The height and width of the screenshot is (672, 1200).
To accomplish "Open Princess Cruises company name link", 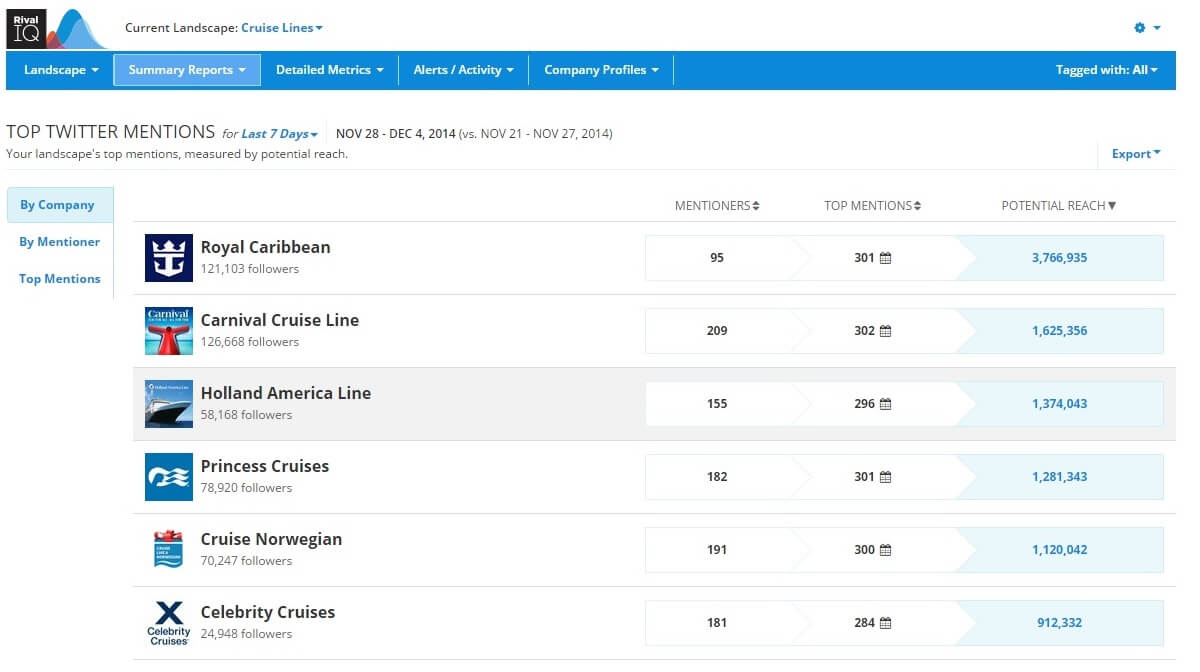I will point(265,466).
